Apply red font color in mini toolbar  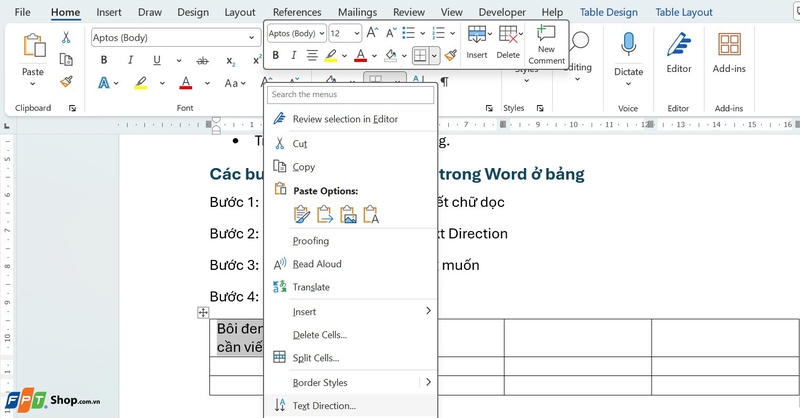point(360,55)
